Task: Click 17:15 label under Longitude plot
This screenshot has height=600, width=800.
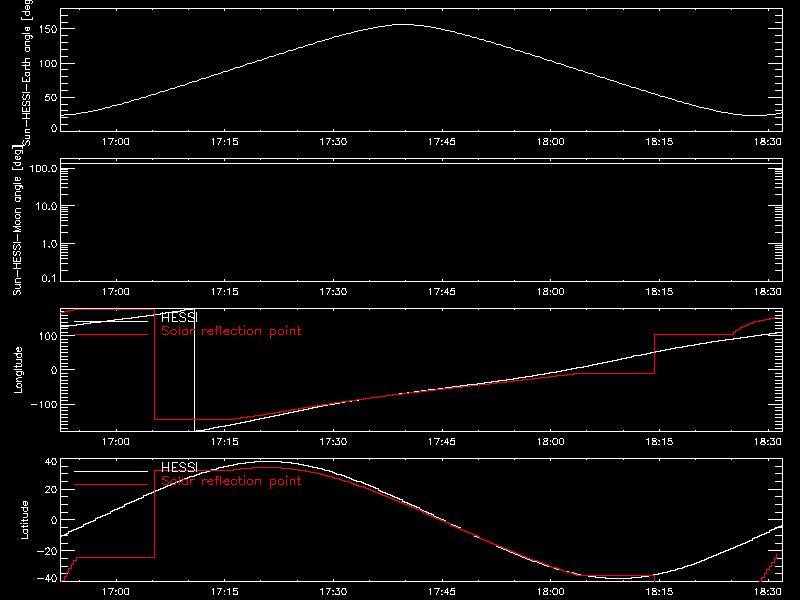Action: (x=224, y=441)
